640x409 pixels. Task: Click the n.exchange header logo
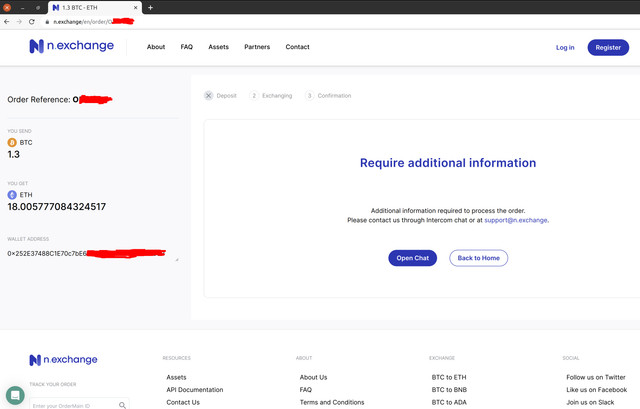point(71,46)
